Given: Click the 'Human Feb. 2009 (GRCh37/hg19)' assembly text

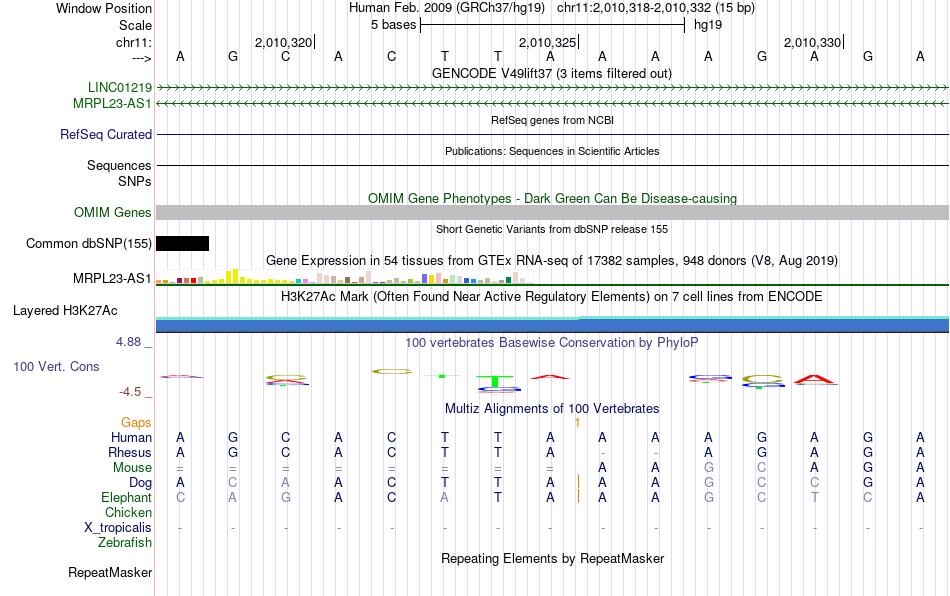Looking at the screenshot, I should 447,8.
